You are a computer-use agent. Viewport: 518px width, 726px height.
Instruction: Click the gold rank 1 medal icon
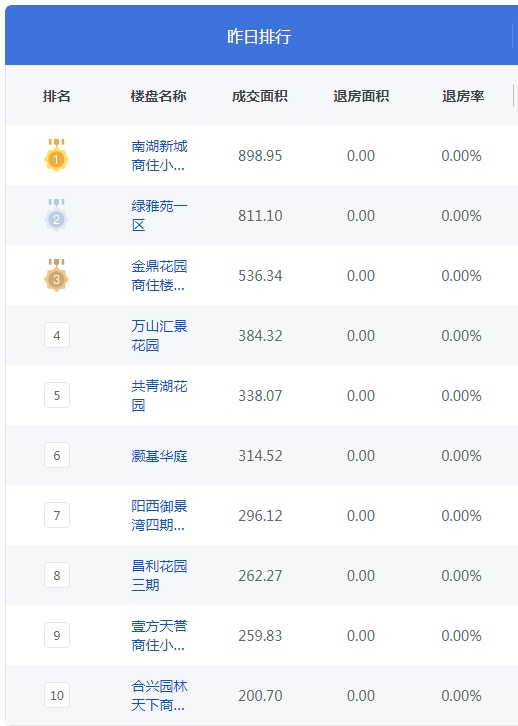[56, 155]
